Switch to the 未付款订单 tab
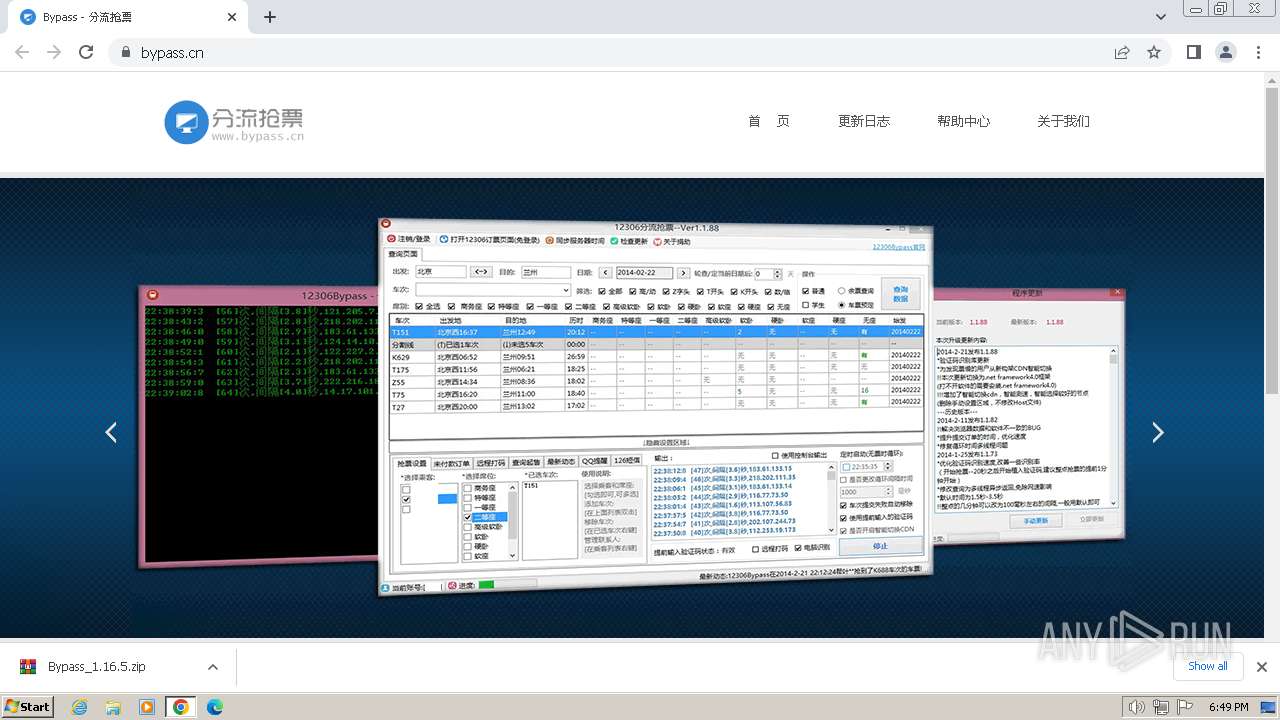This screenshot has height=720, width=1280. pos(450,463)
